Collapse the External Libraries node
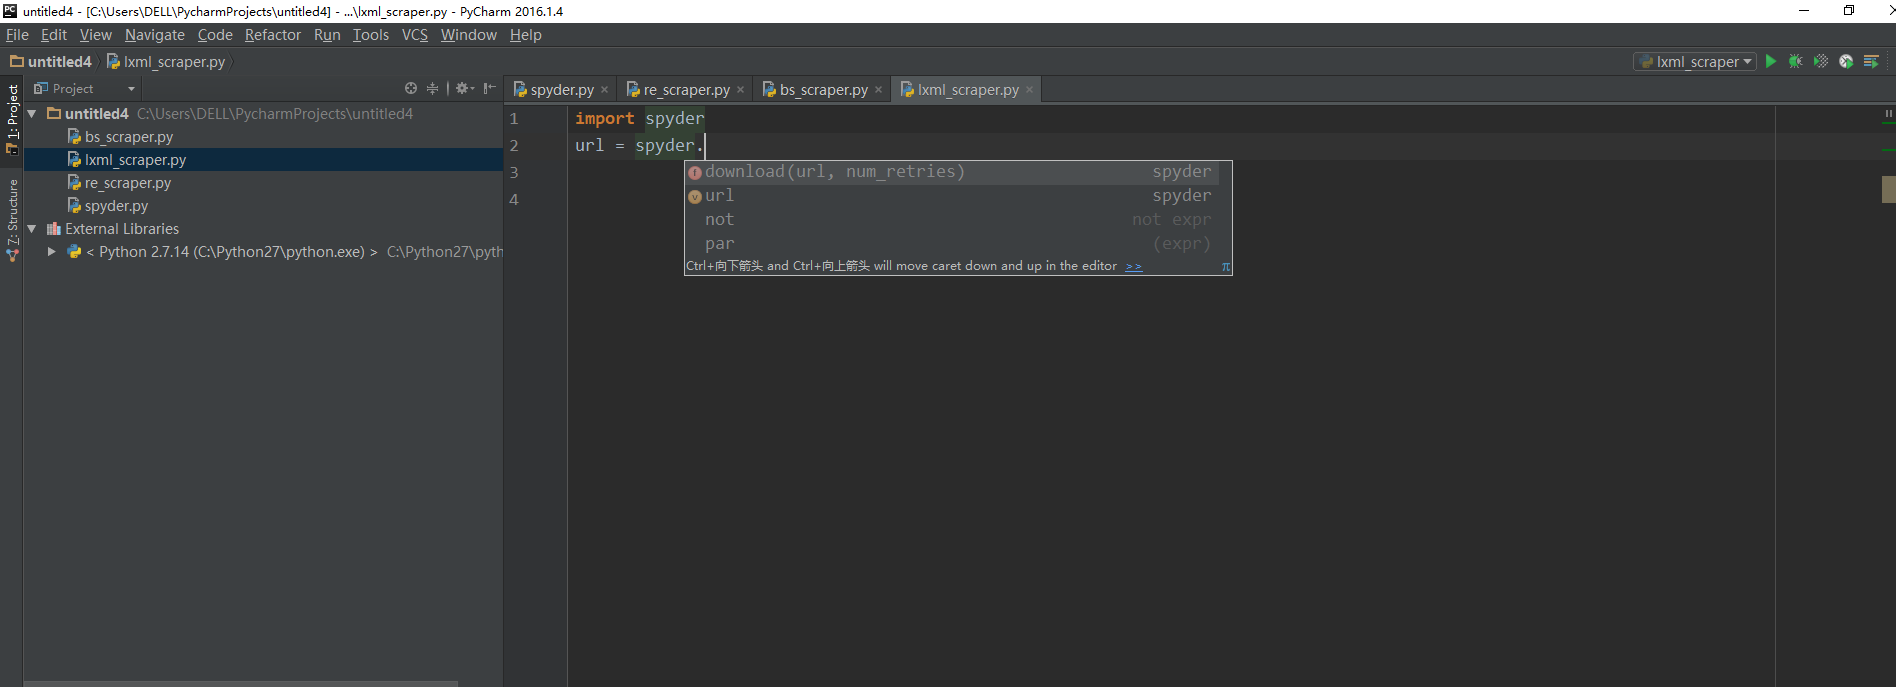This screenshot has height=687, width=1896. (32, 229)
